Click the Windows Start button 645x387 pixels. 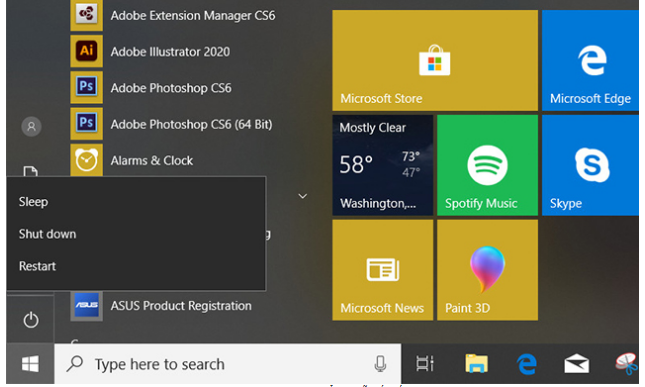pyautogui.click(x=30, y=364)
